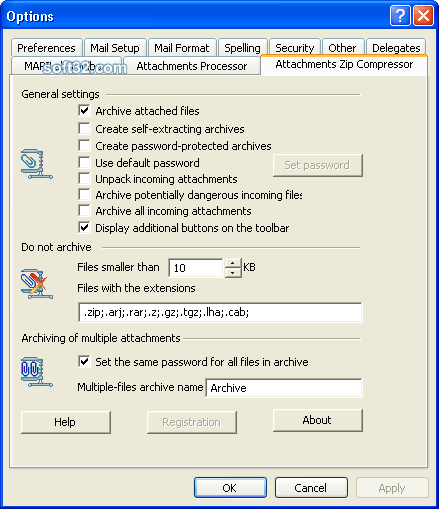Image resolution: width=439 pixels, height=509 pixels.
Task: Switch to the Spelling tab
Action: click(242, 48)
